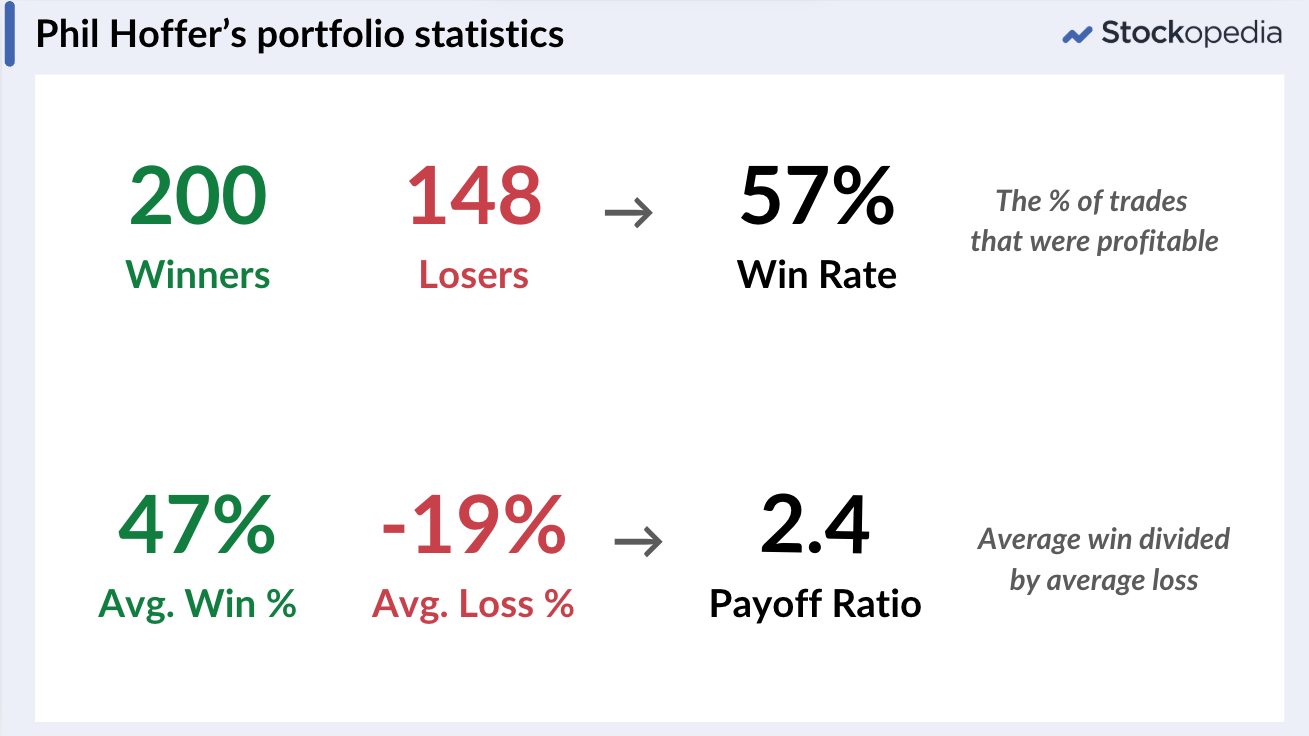Select the Avg. Win % label

pyautogui.click(x=197, y=604)
